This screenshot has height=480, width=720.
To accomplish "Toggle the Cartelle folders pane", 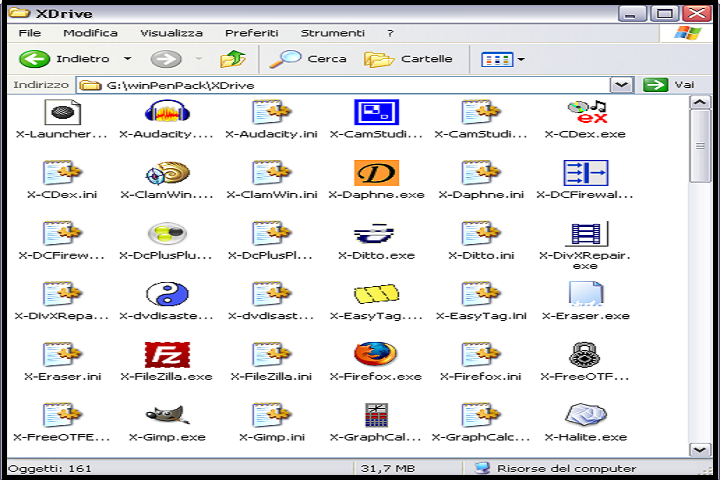I will [x=409, y=59].
